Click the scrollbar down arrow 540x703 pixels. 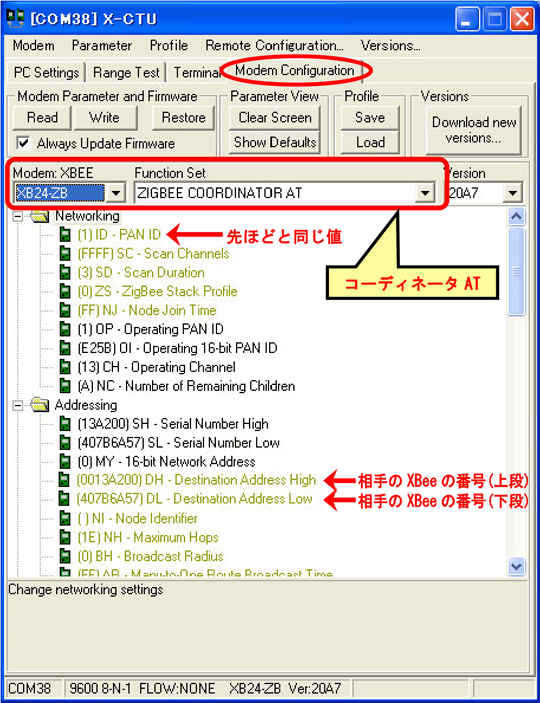pos(517,565)
